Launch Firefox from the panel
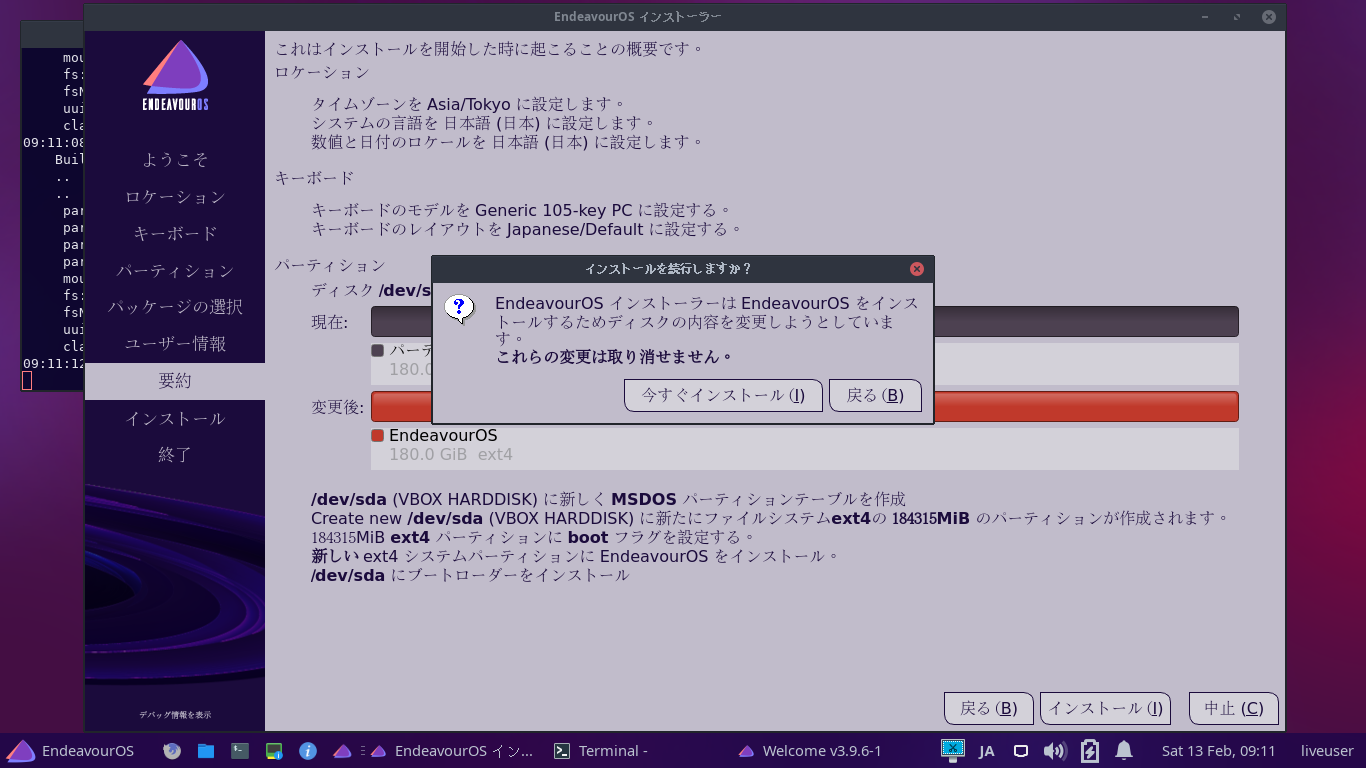 click(x=172, y=750)
